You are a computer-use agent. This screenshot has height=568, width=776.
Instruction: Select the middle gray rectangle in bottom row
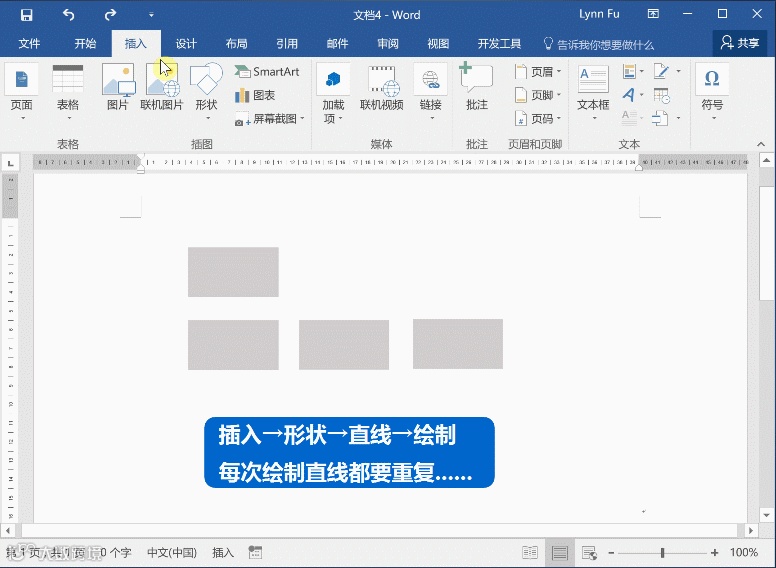[x=344, y=345]
